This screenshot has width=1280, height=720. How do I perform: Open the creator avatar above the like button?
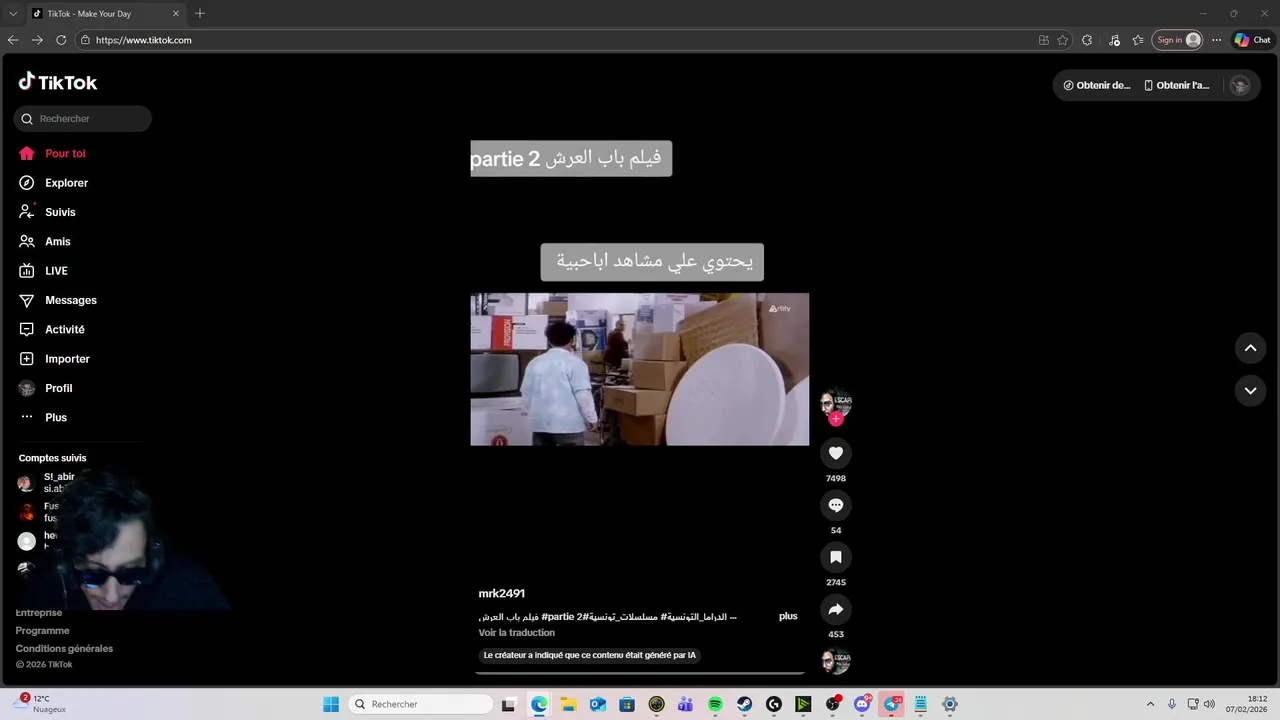[836, 403]
